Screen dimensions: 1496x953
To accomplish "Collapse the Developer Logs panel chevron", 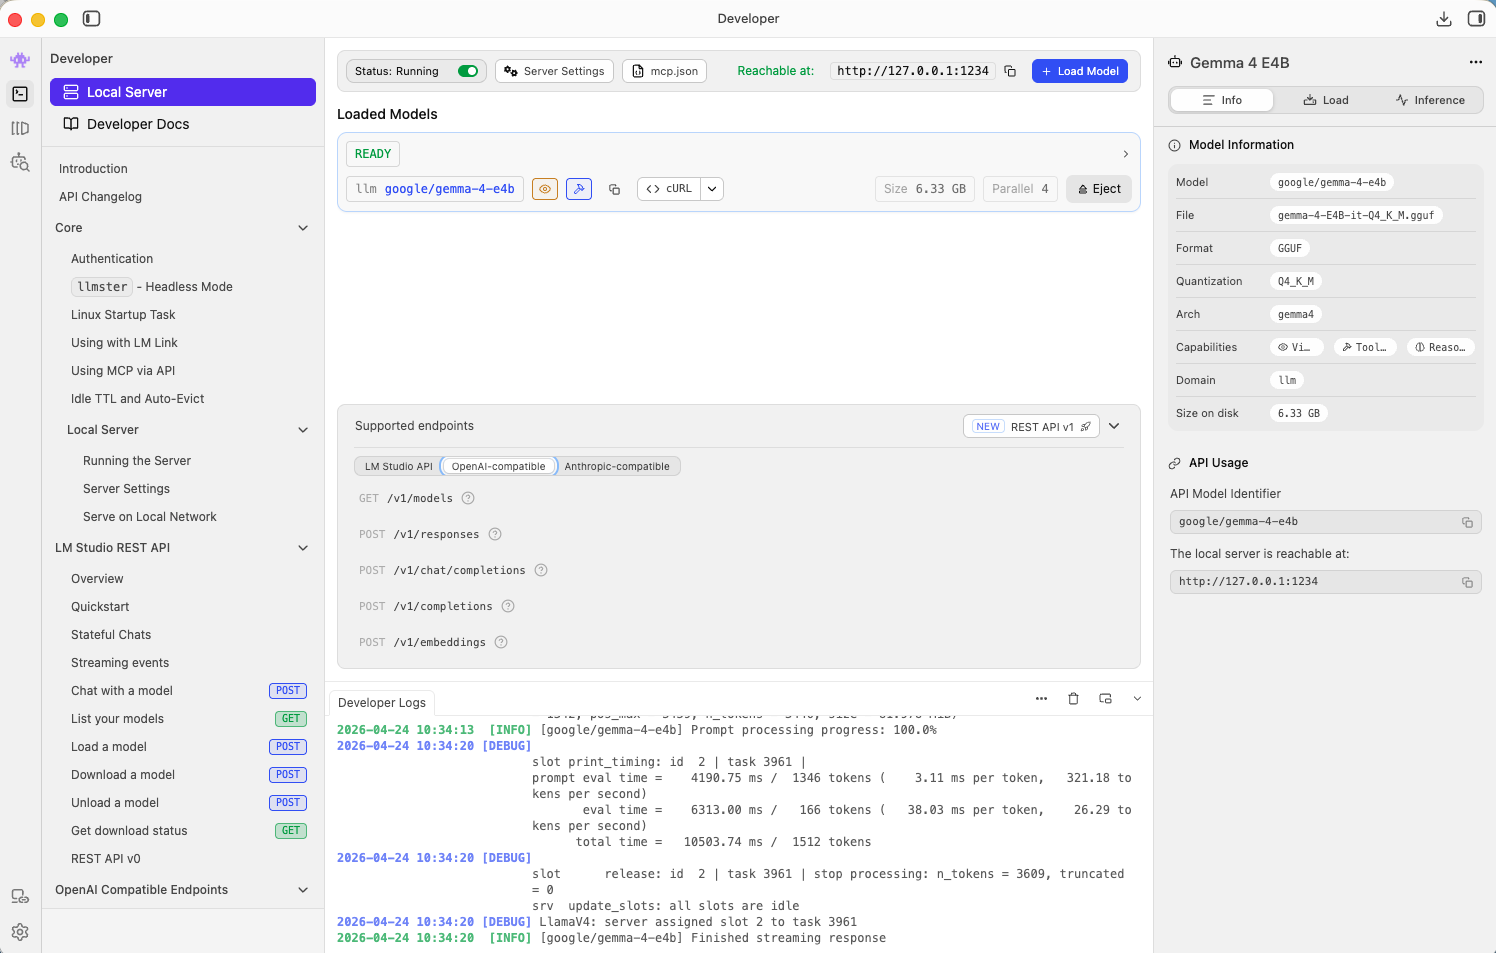I will click(x=1137, y=699).
